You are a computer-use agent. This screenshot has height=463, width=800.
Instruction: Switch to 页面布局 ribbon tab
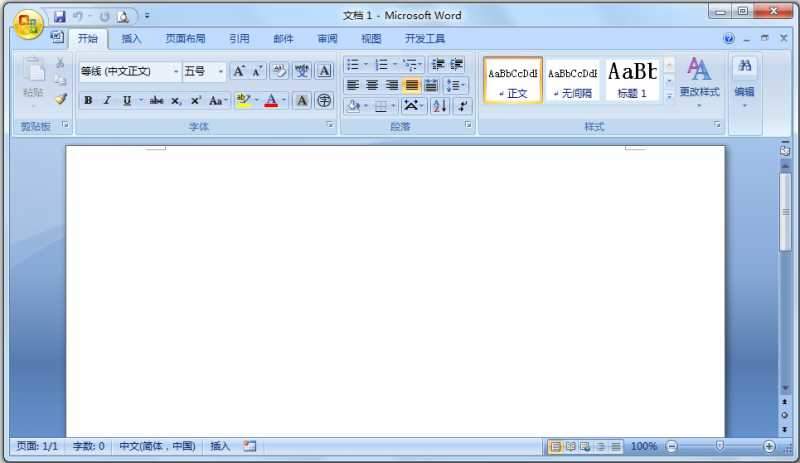pyautogui.click(x=185, y=39)
